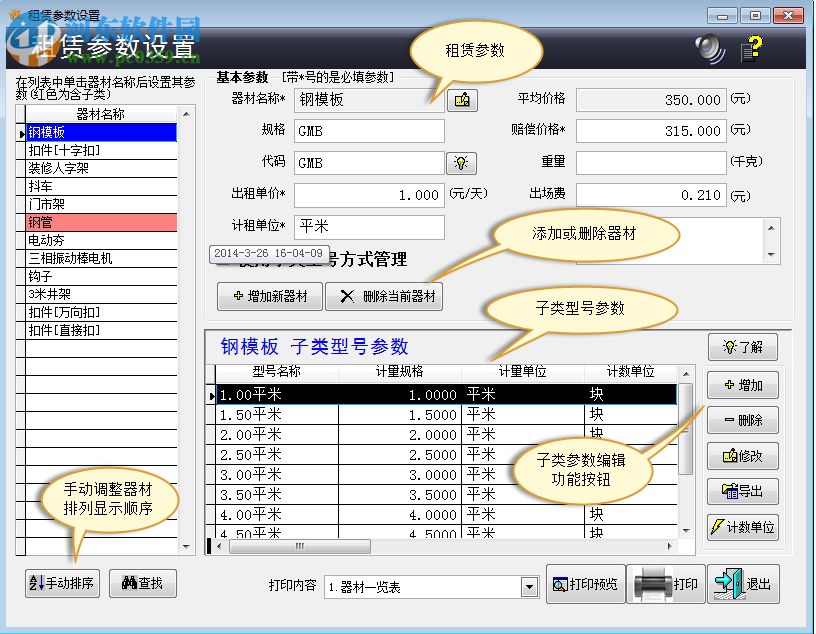The image size is (816, 634).
Task: Click the lightning icon on 计数单位 button
Action: click(715, 527)
